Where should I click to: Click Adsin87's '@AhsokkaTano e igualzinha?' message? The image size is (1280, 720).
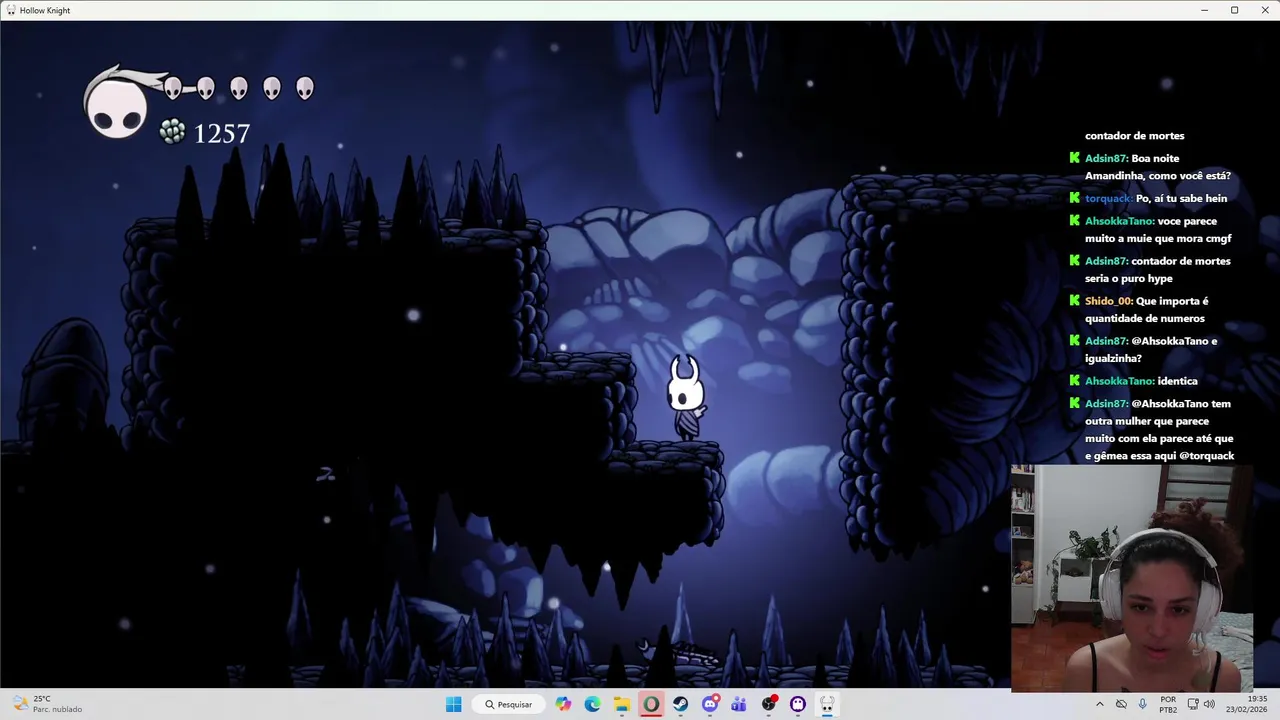tap(1151, 350)
